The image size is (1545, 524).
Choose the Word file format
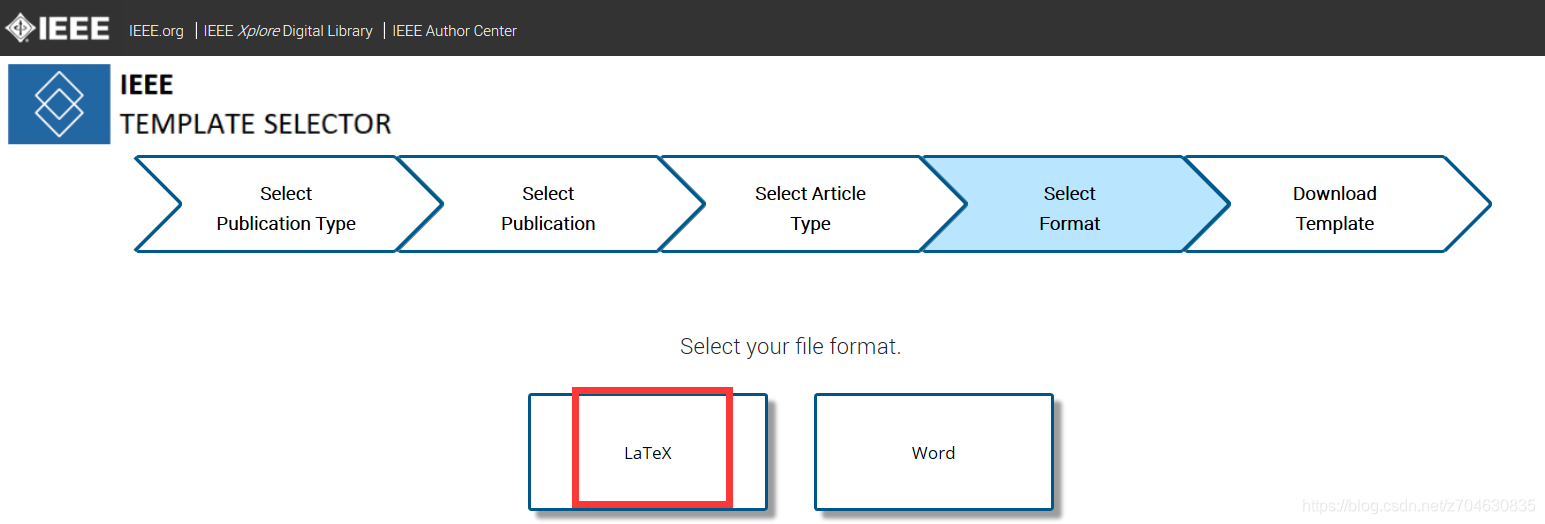933,452
